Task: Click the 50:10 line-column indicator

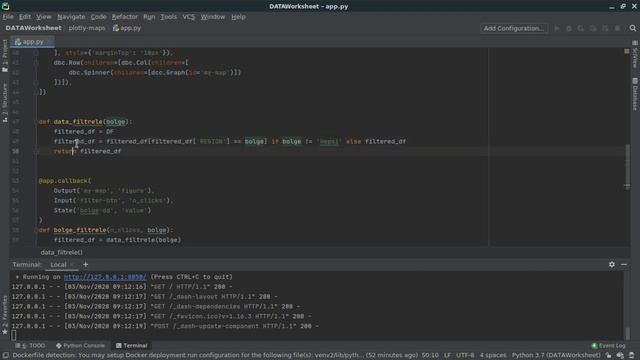Action: pyautogui.click(x=430, y=355)
